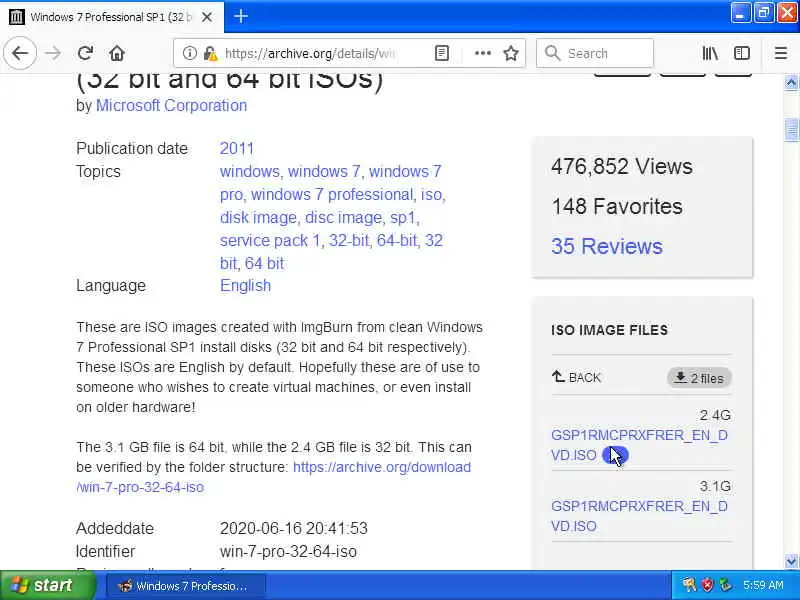Select the Windows 7 Professional SP1 tab

click(x=112, y=17)
